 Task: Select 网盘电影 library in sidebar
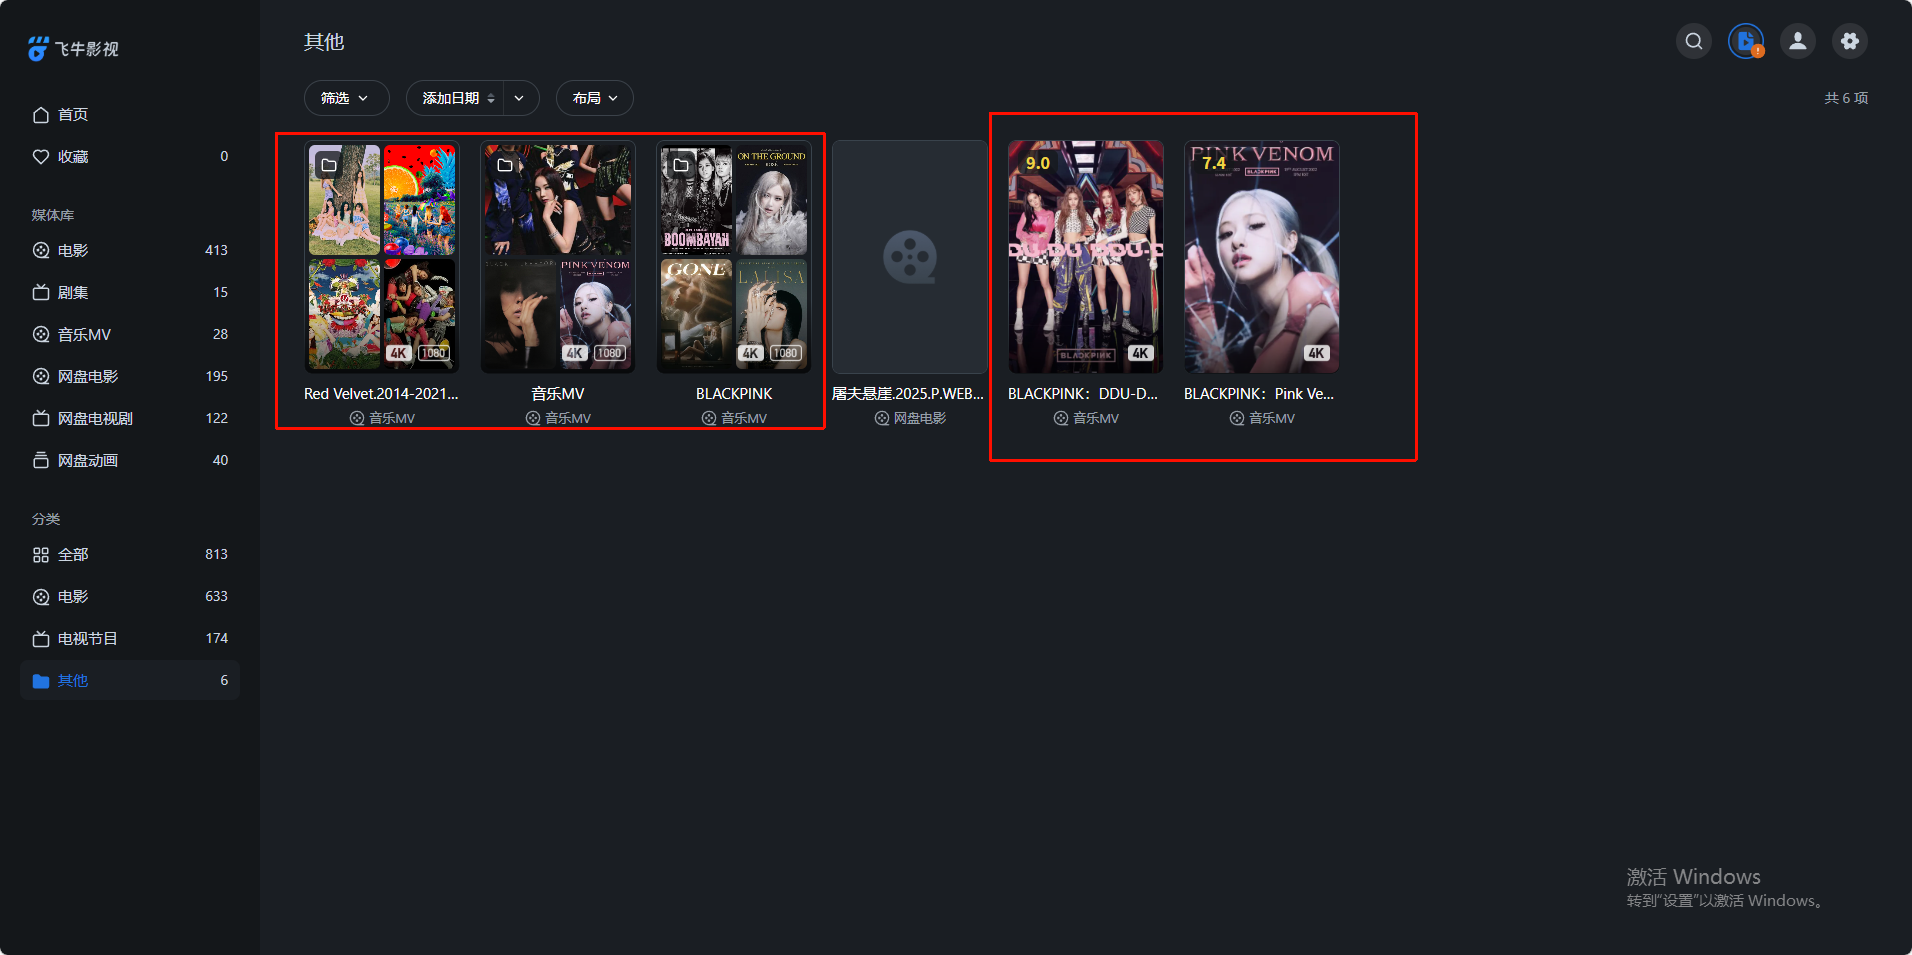130,377
